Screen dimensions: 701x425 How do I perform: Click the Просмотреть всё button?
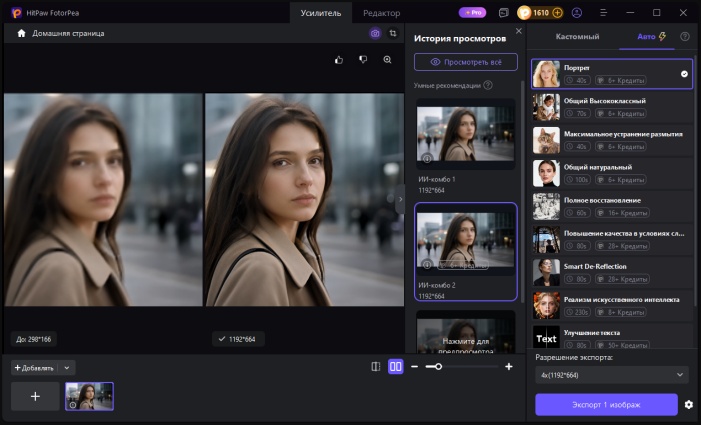466,62
